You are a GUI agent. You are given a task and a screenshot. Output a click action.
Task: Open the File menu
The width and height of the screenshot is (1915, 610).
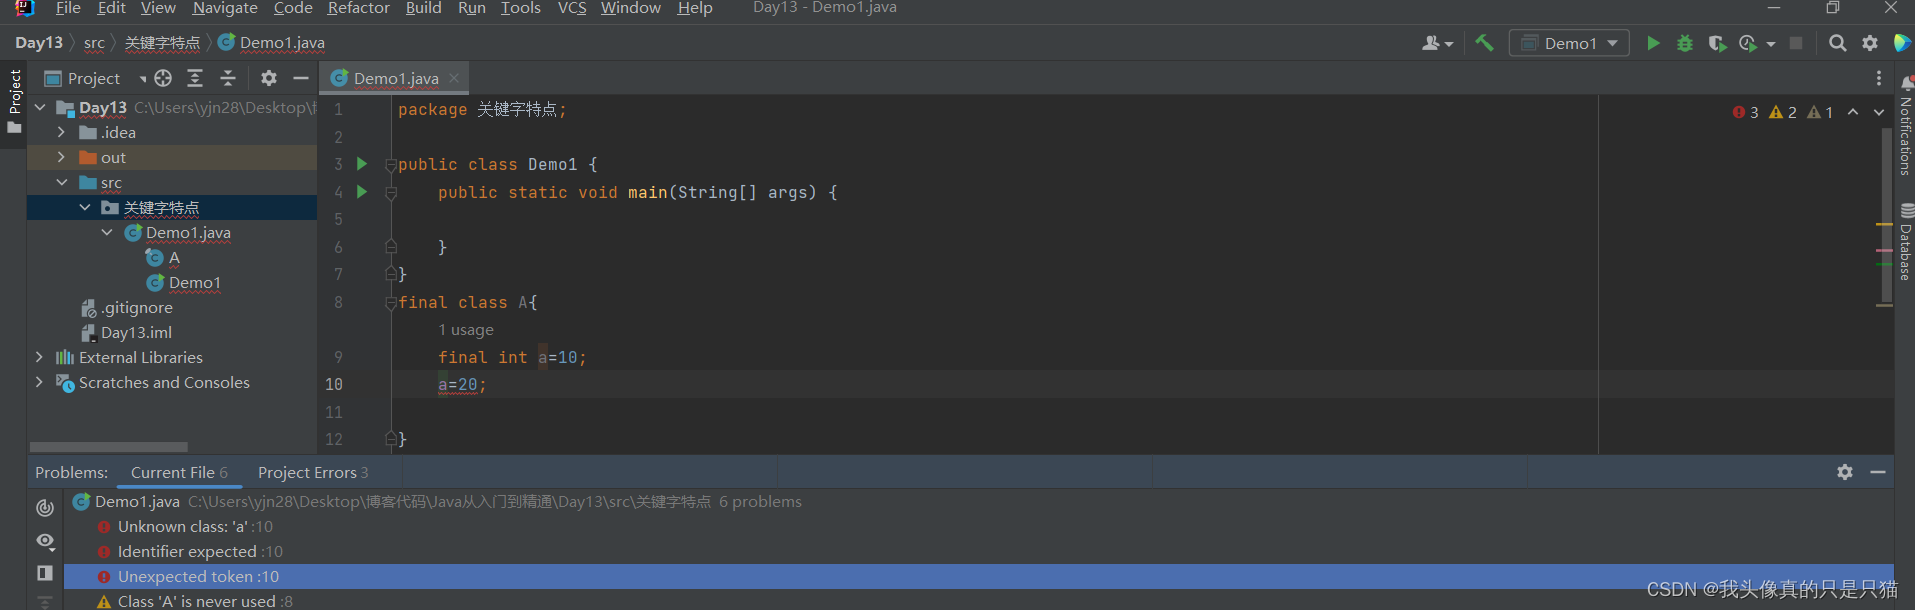pos(68,8)
